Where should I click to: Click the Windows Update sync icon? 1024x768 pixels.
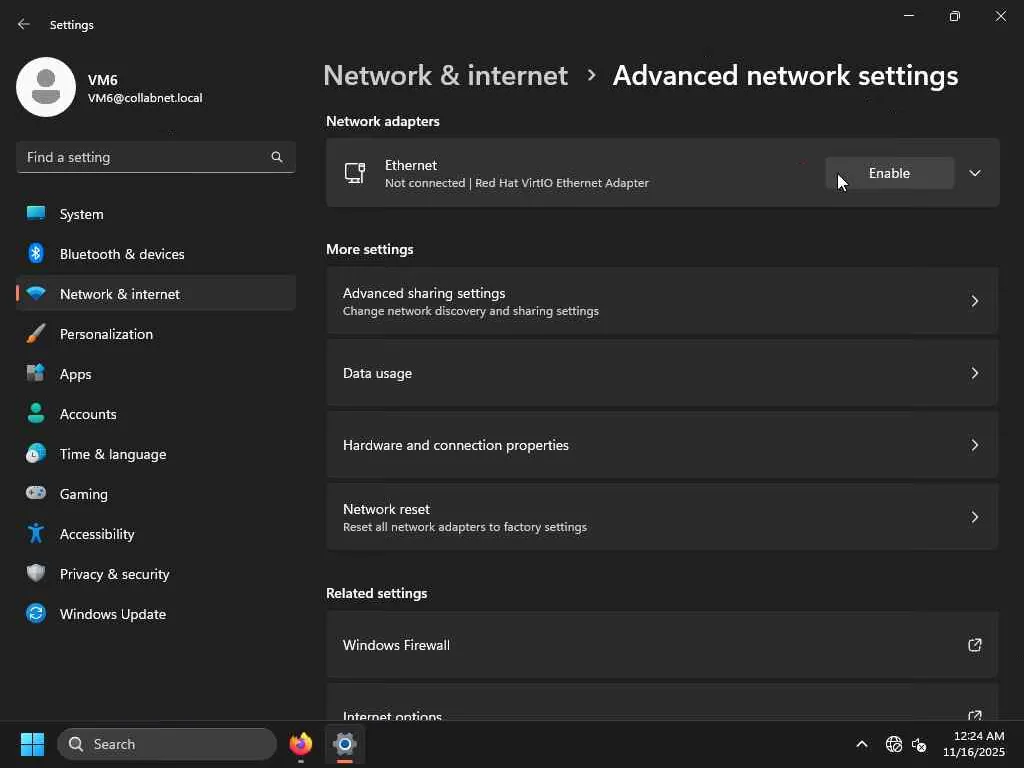coord(36,614)
